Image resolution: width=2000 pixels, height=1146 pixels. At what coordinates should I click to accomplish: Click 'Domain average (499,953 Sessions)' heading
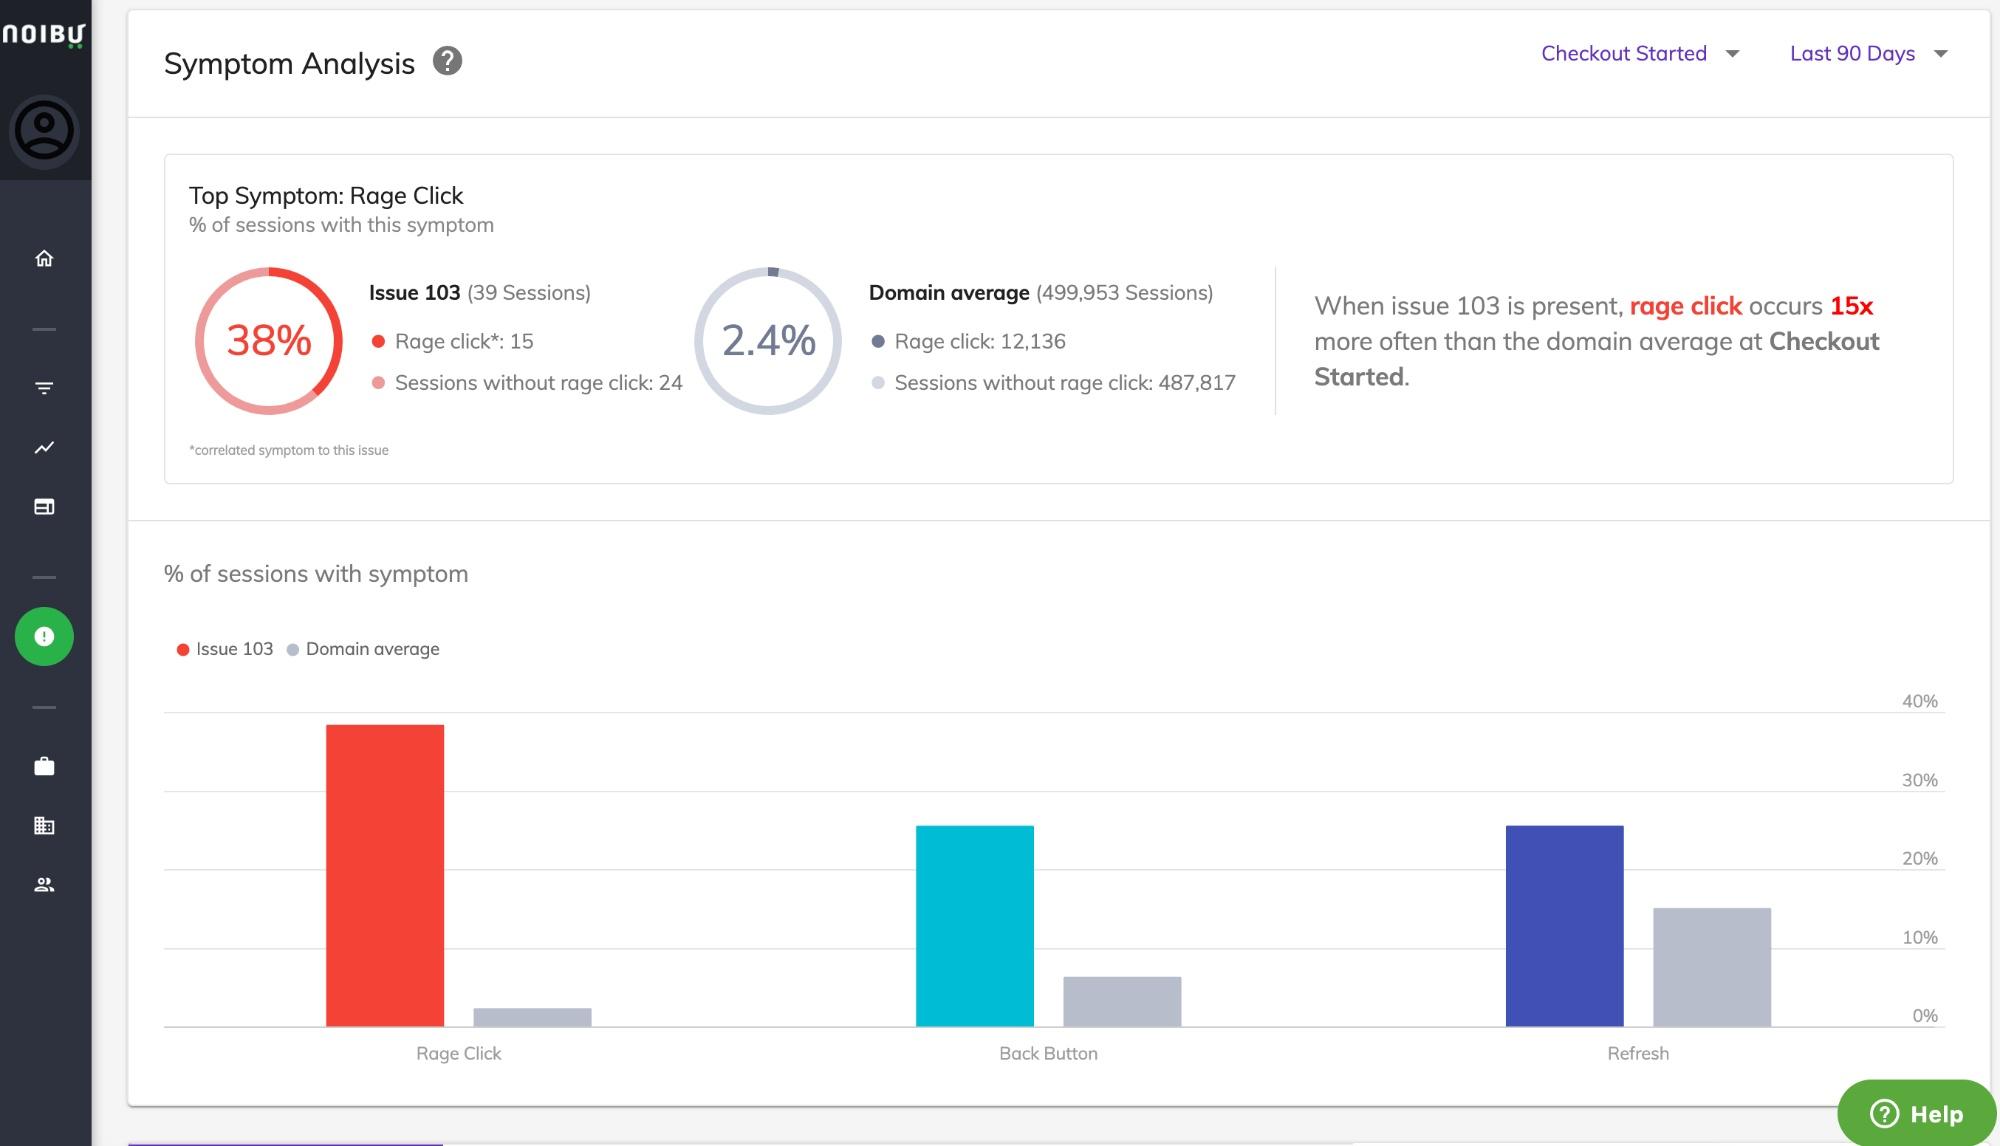click(1041, 293)
